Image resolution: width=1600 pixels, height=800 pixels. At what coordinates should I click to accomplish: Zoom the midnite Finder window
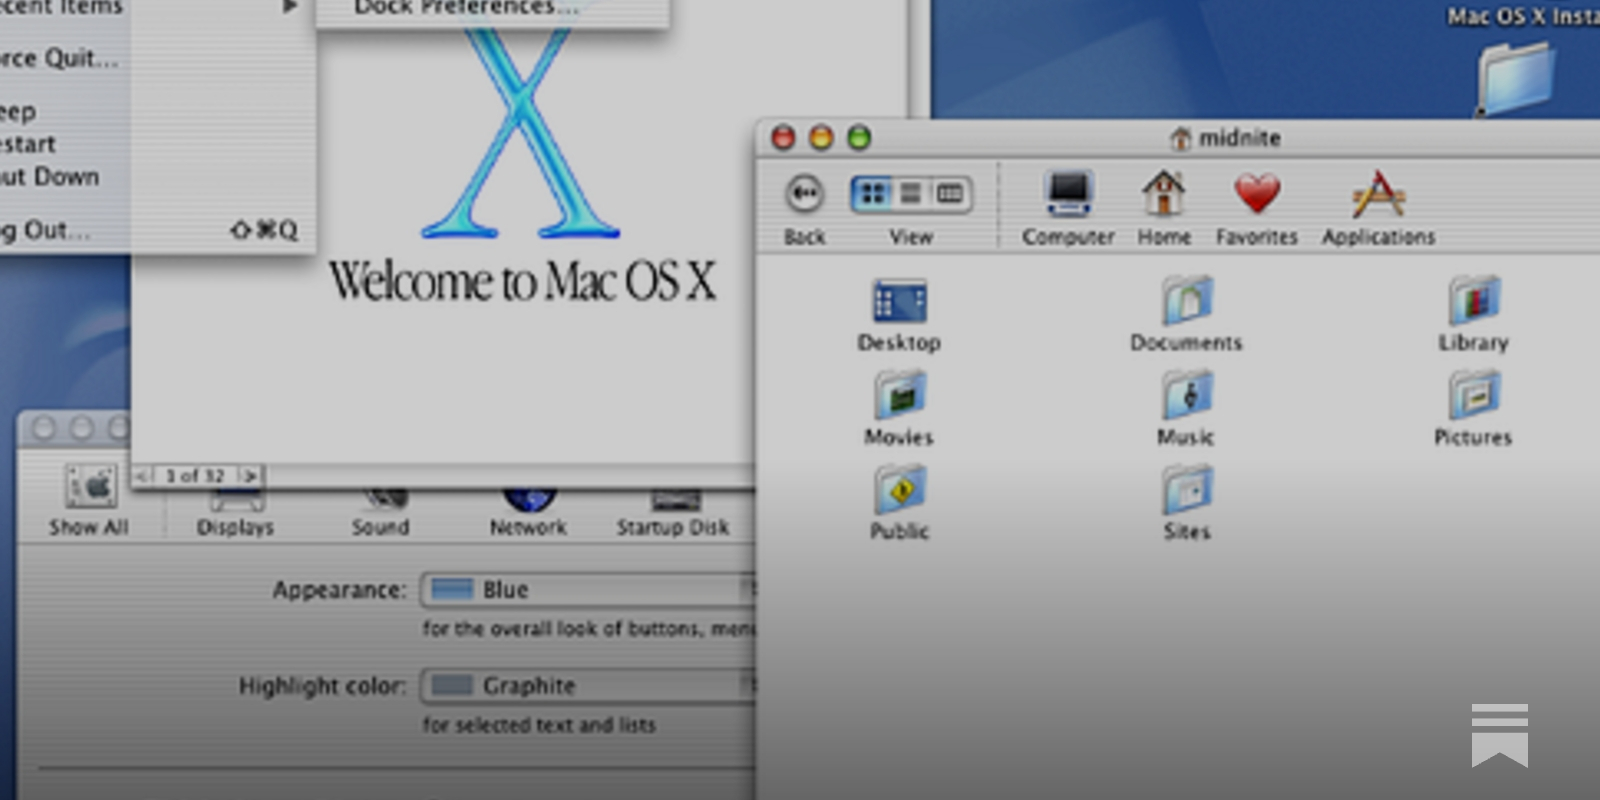click(859, 137)
